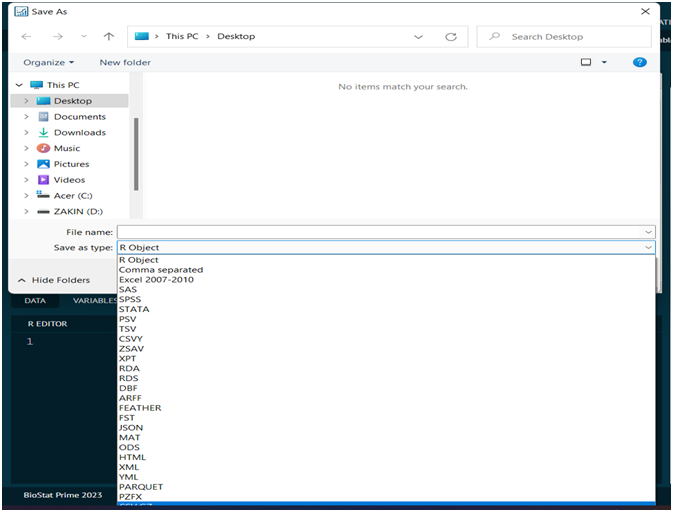
Task: Expand the Downloads tree node
Action: click(27, 133)
